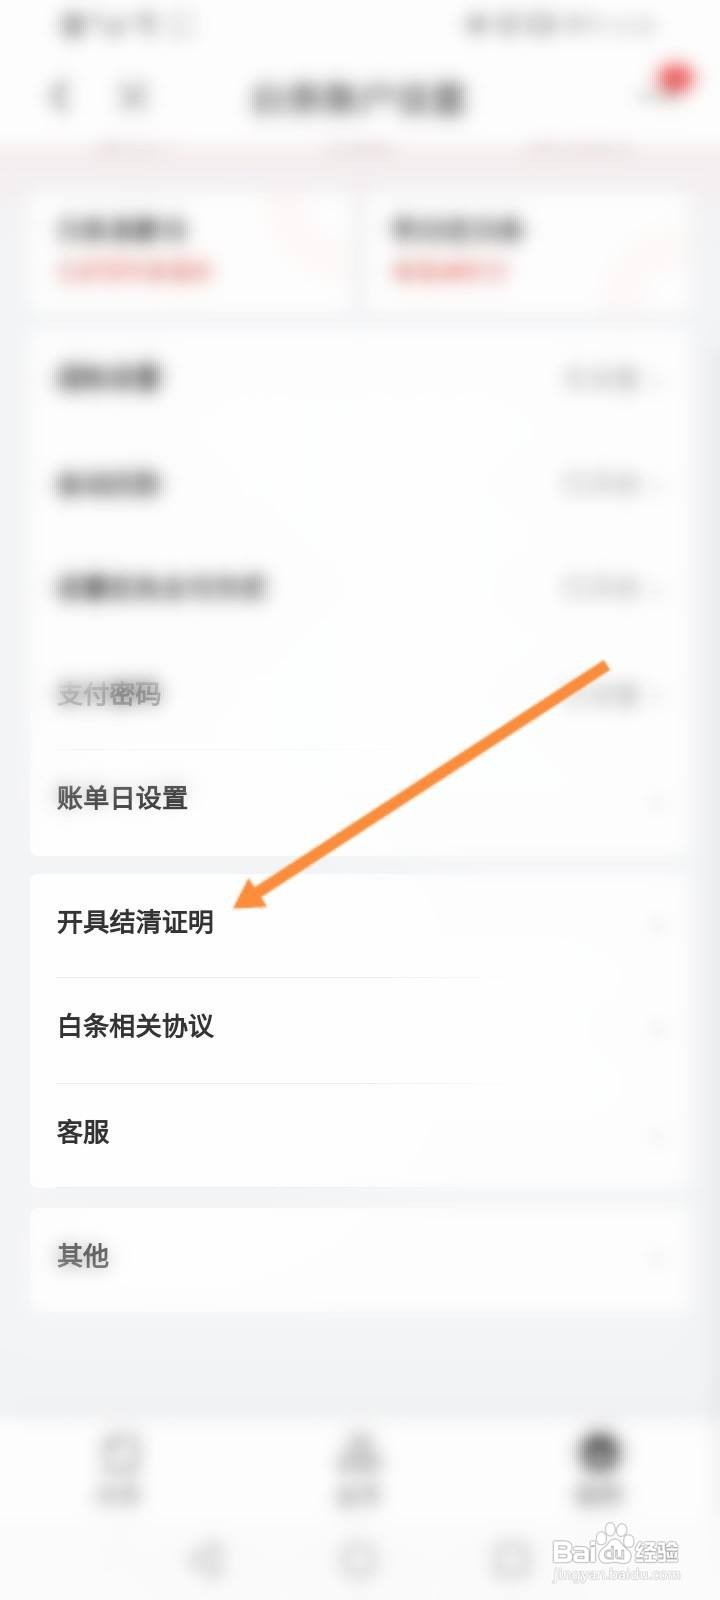The height and width of the screenshot is (1600, 720).
Task: Tap the back arrow in header
Action: click(60, 96)
